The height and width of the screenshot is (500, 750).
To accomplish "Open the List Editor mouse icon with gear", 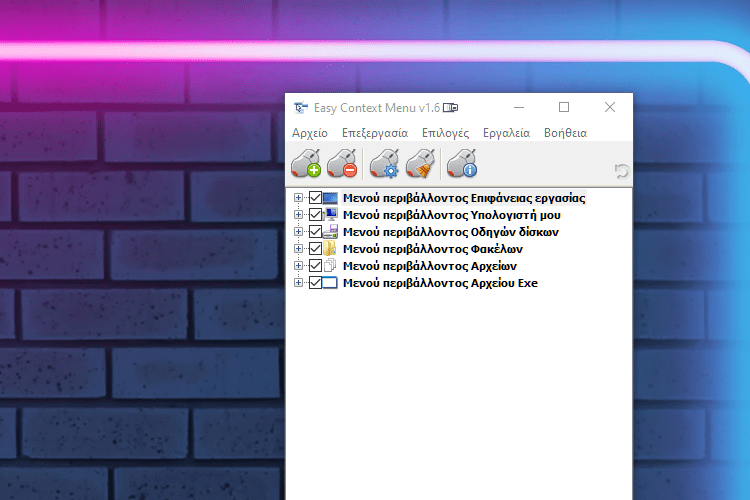I will [384, 163].
